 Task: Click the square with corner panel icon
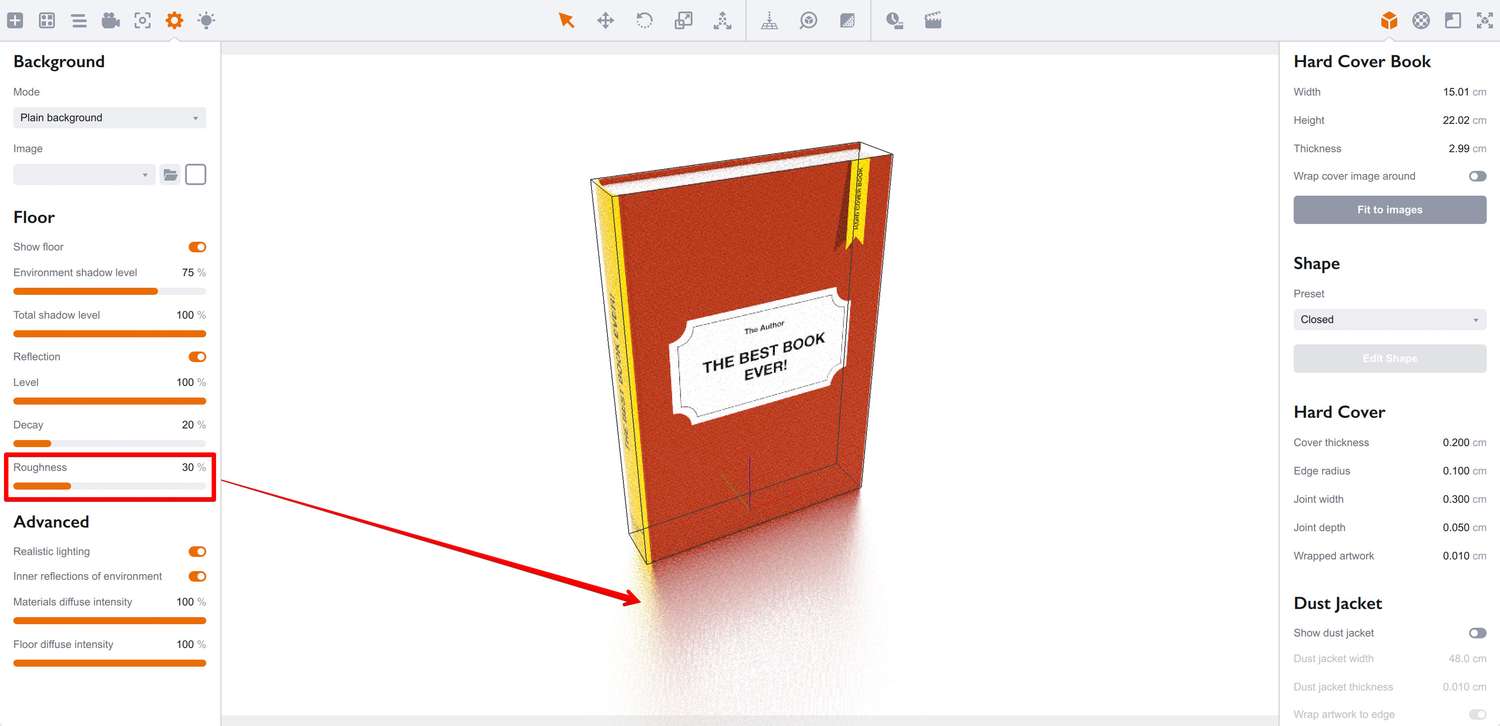[x=1453, y=20]
